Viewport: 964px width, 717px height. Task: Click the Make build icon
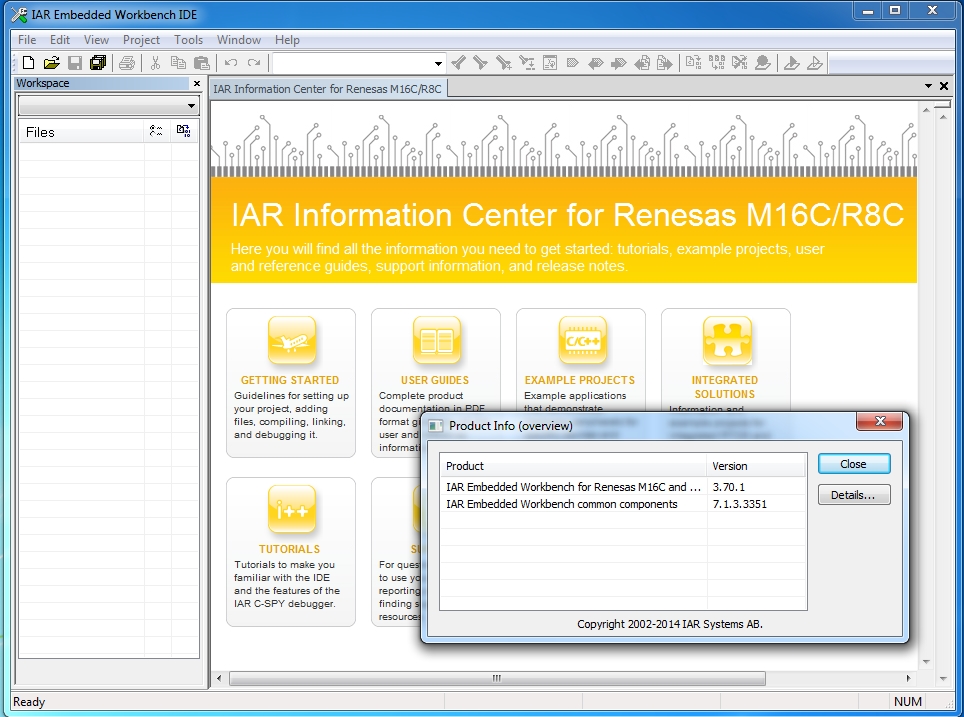pos(717,63)
